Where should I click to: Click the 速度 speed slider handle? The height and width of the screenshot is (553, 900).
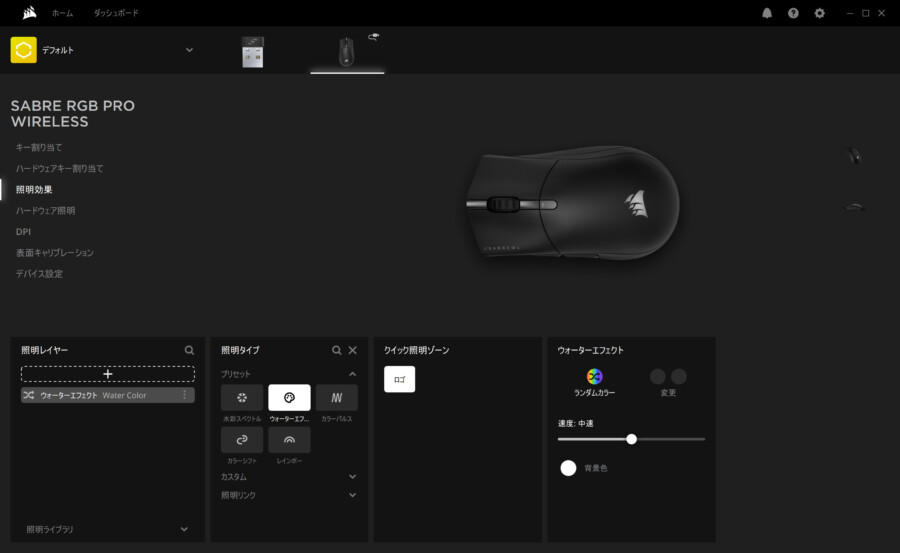click(631, 439)
